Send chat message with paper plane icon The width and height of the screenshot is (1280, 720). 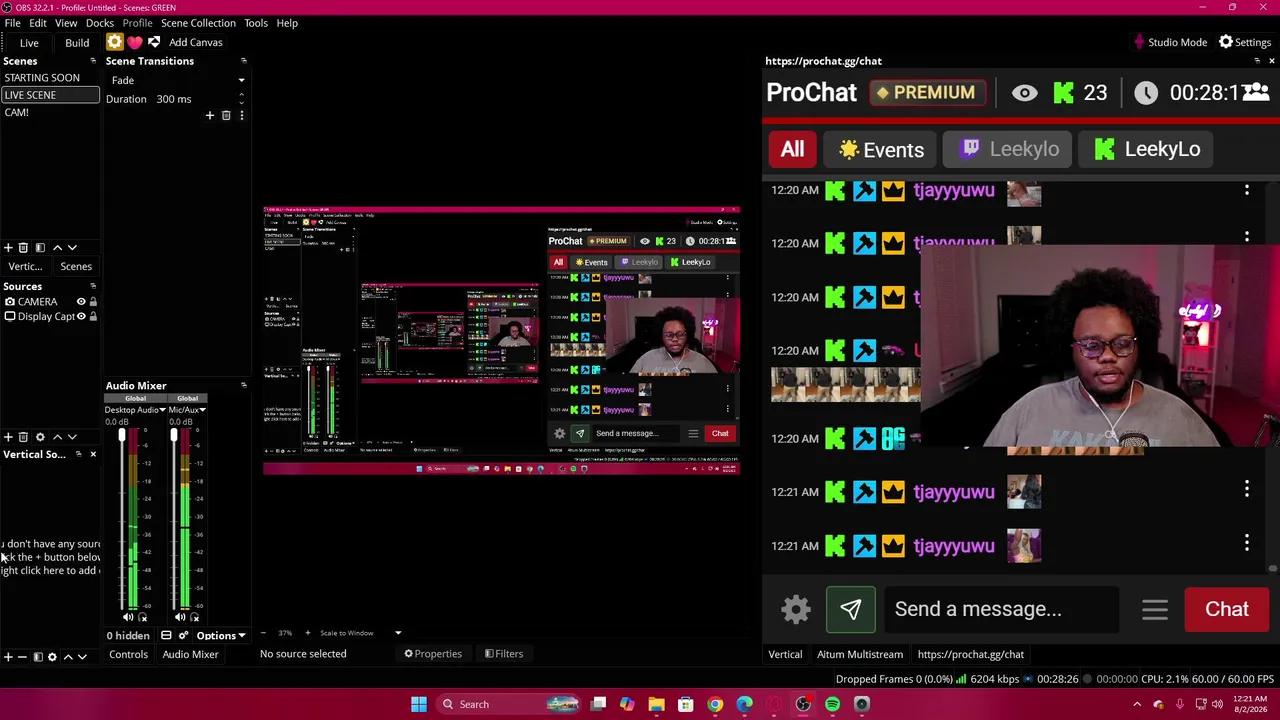[x=851, y=609]
